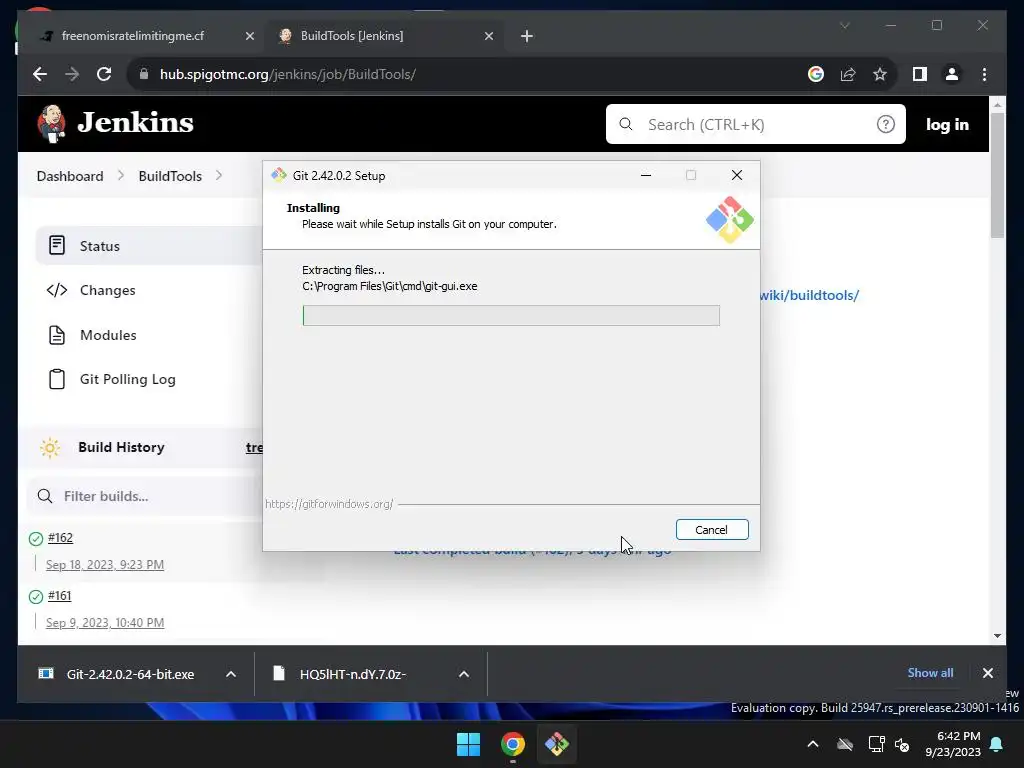Expand options for HQ5lHT-n.dY.7.0z- download
Viewport: 1024px width, 768px height.
click(464, 674)
